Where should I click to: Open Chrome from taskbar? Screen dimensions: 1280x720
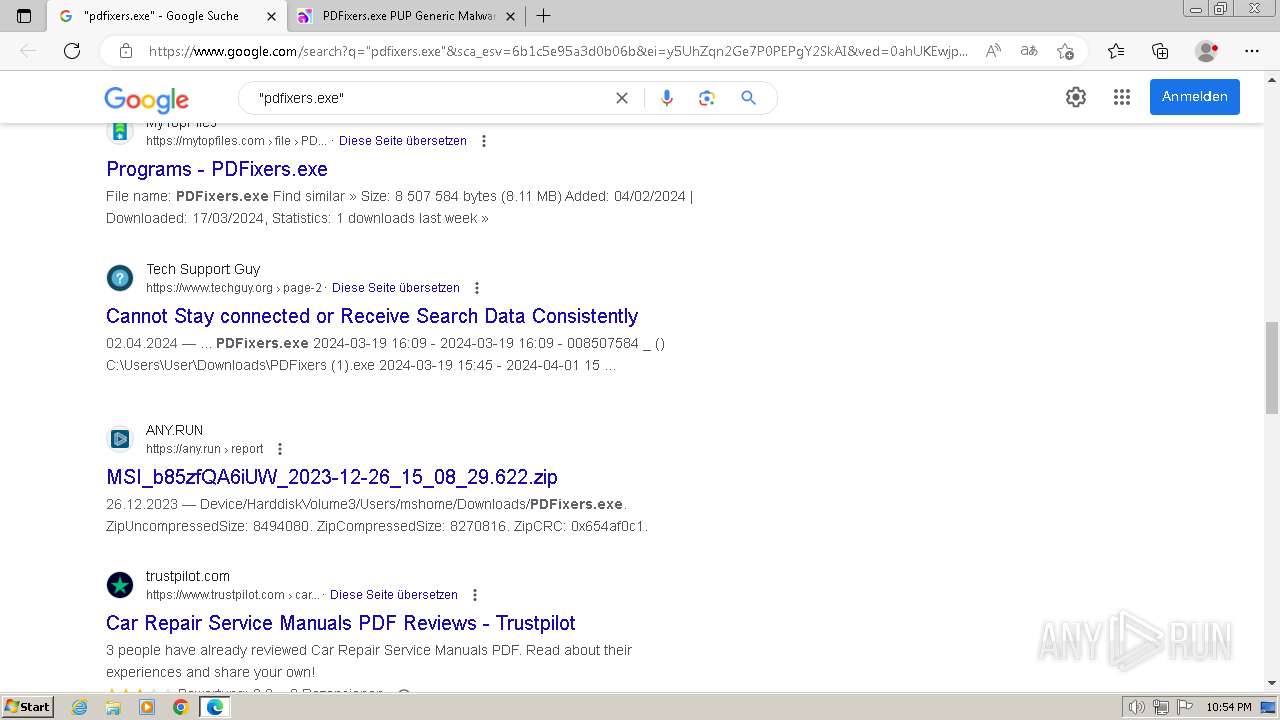tap(180, 707)
